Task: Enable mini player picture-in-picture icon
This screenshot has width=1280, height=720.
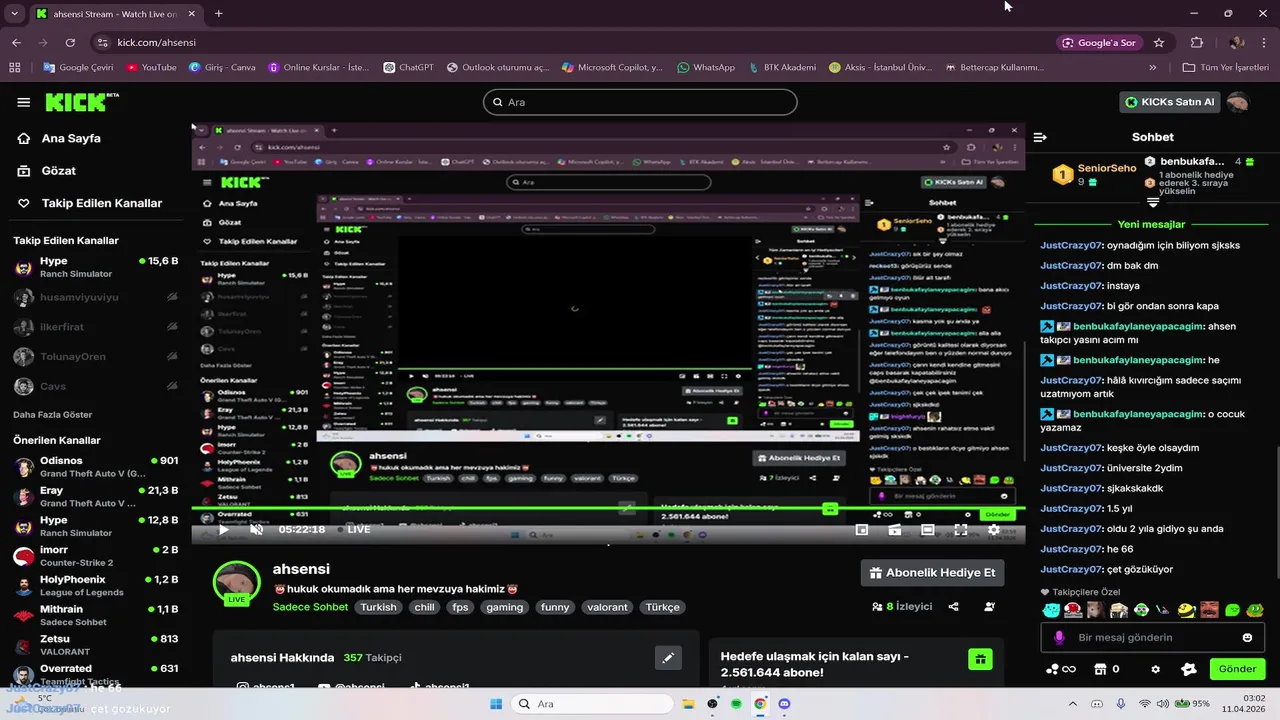Action: pos(861,530)
